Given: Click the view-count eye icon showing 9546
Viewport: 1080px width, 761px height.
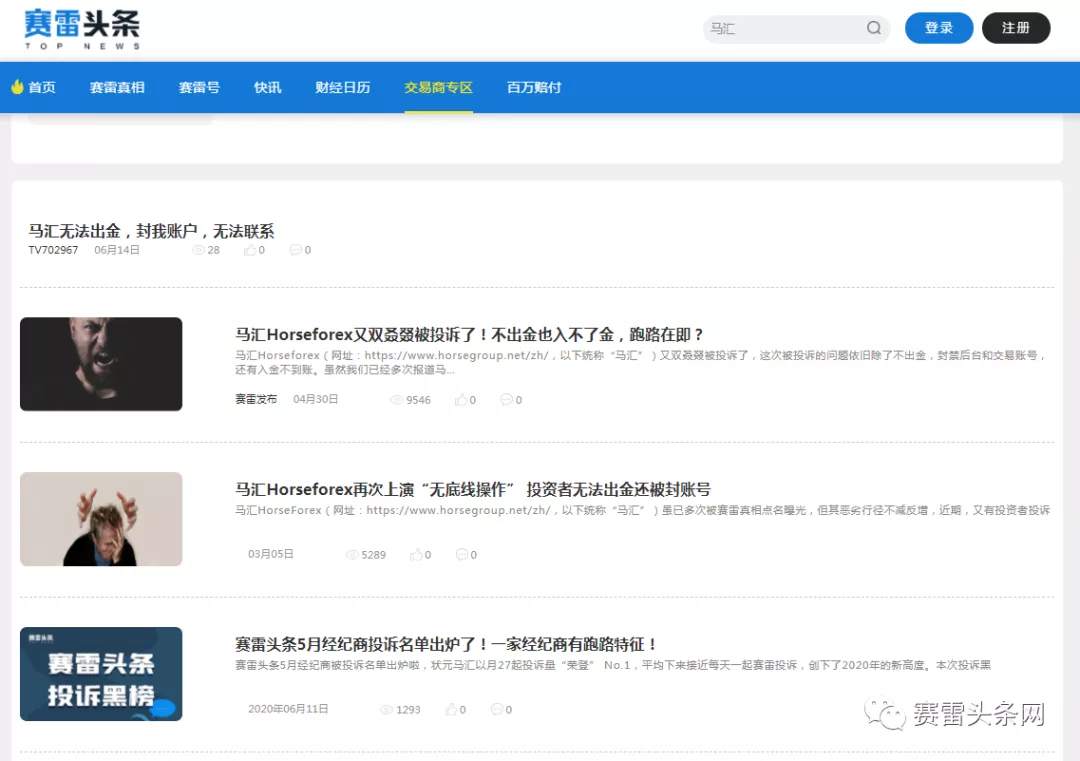Looking at the screenshot, I should click(396, 399).
